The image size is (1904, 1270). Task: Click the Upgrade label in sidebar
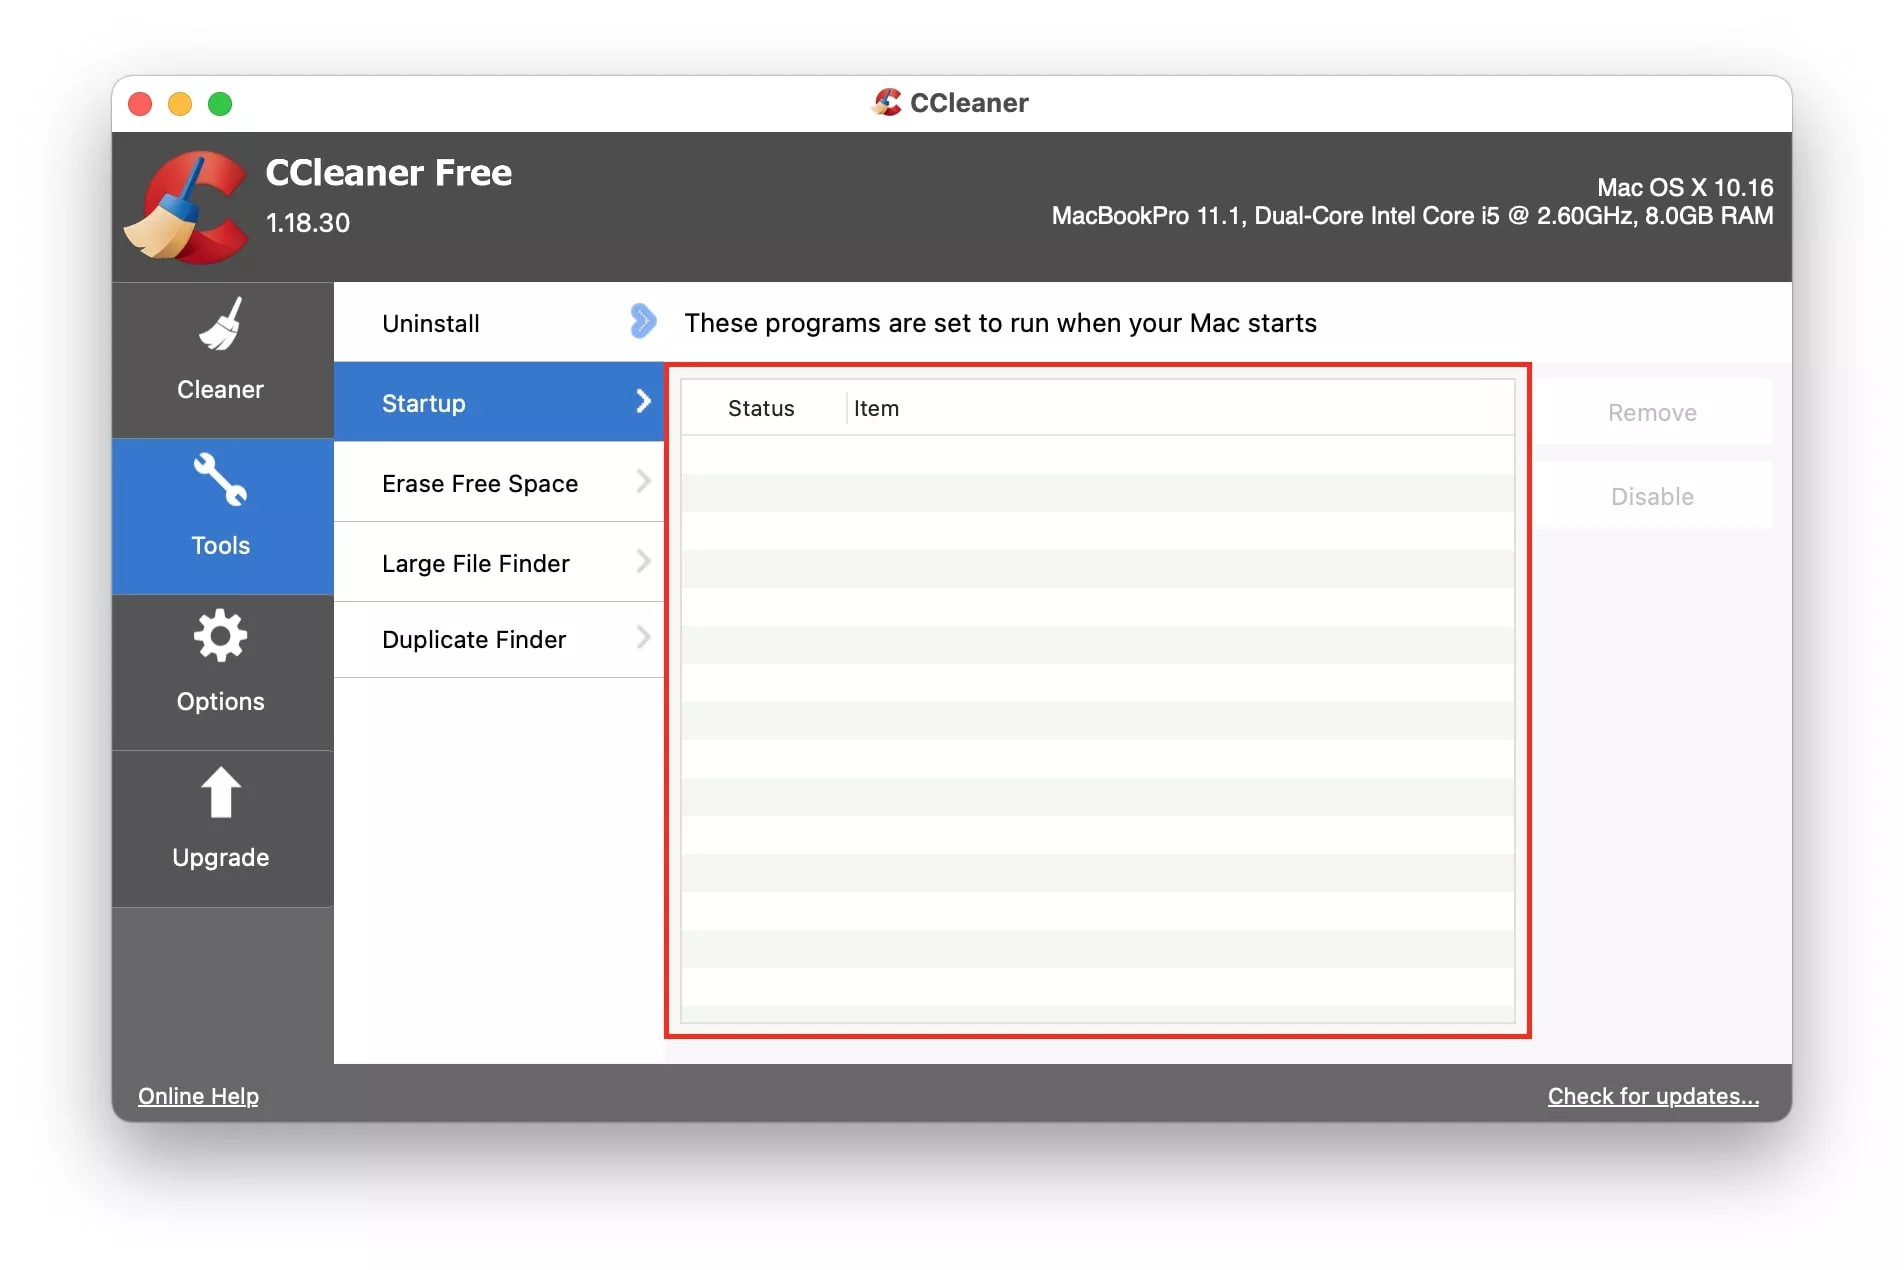pyautogui.click(x=220, y=858)
